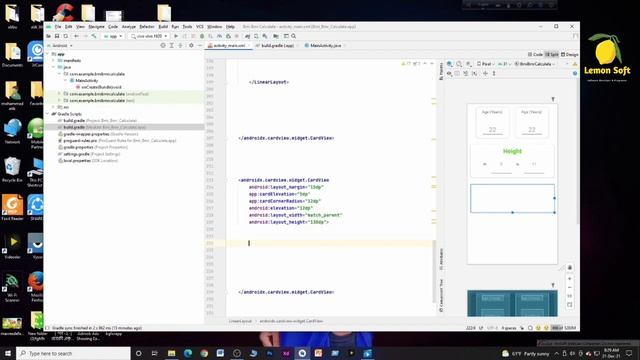
Task: Click the Sync/Reload toolbar icon
Action: [x=66, y=36]
